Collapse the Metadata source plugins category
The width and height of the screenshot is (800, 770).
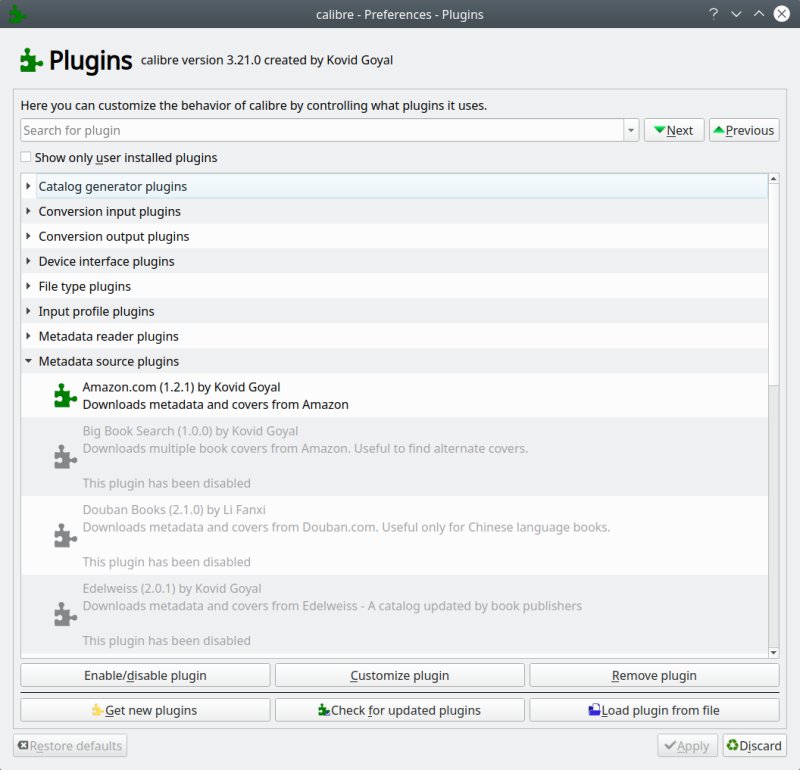tap(26, 361)
